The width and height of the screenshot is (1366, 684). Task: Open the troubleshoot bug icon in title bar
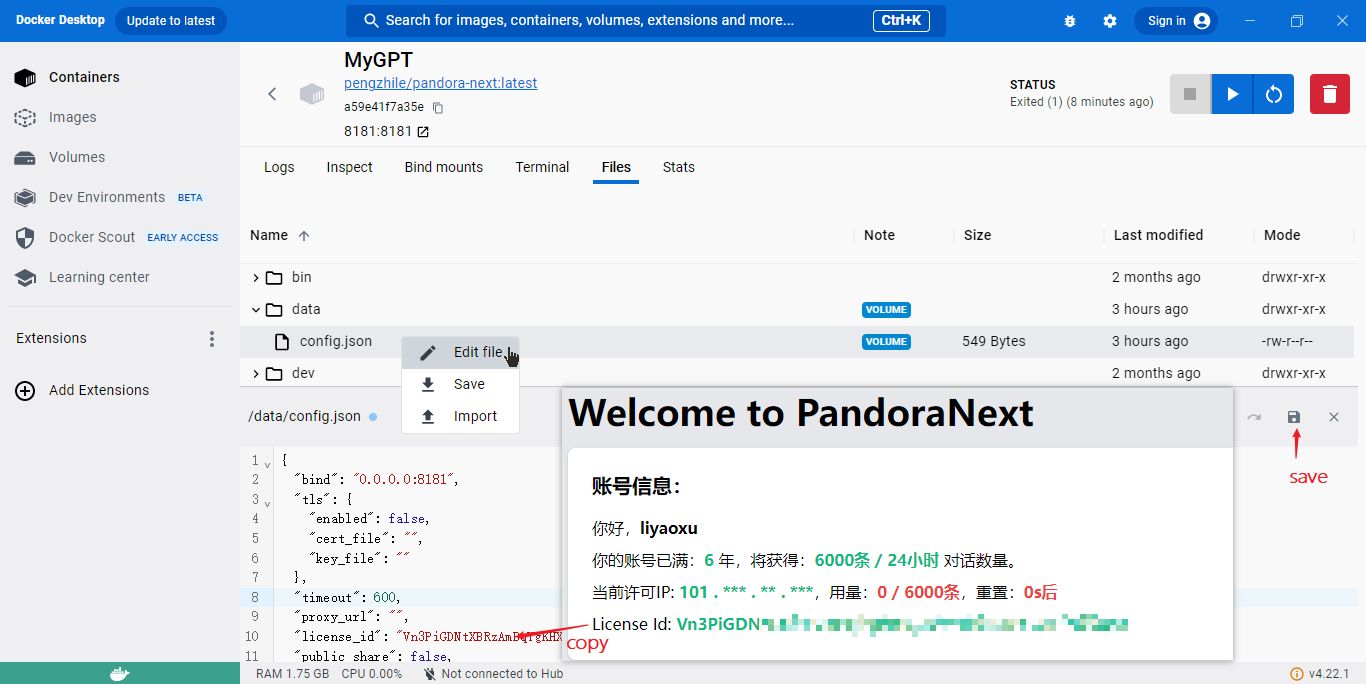tap(1070, 21)
